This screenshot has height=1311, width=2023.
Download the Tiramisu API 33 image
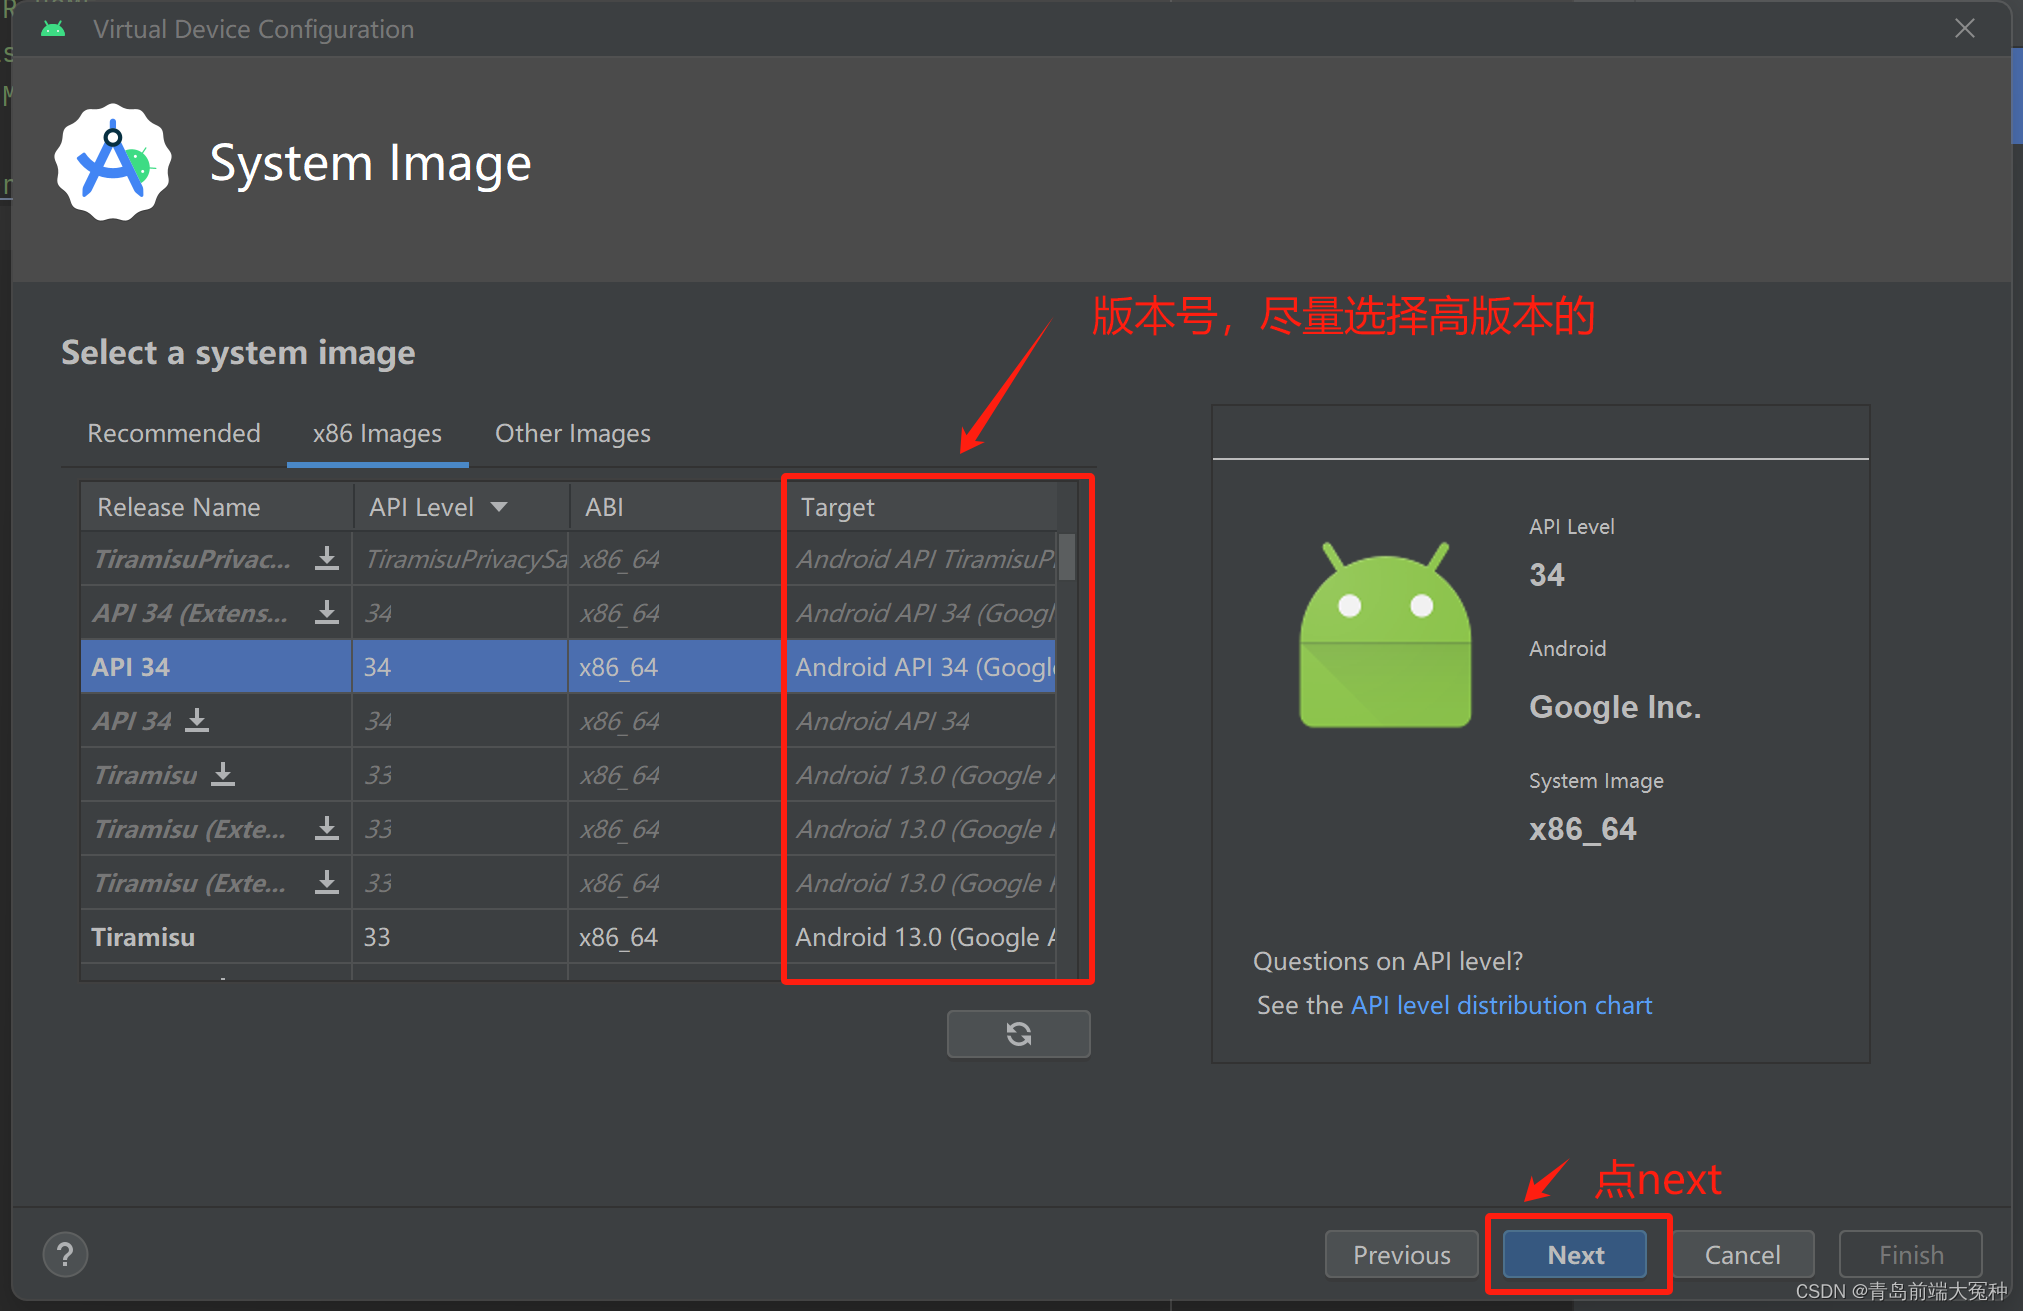pyautogui.click(x=223, y=774)
